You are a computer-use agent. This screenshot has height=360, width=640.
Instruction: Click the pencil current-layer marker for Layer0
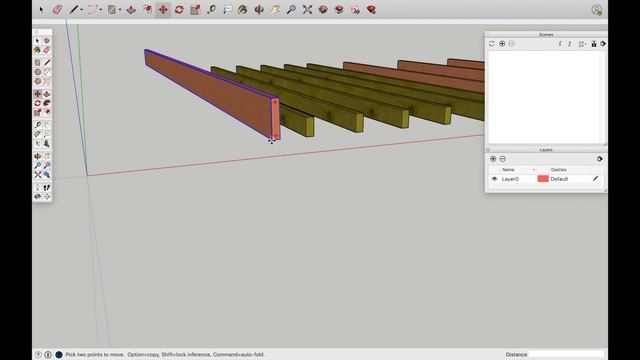pos(596,178)
